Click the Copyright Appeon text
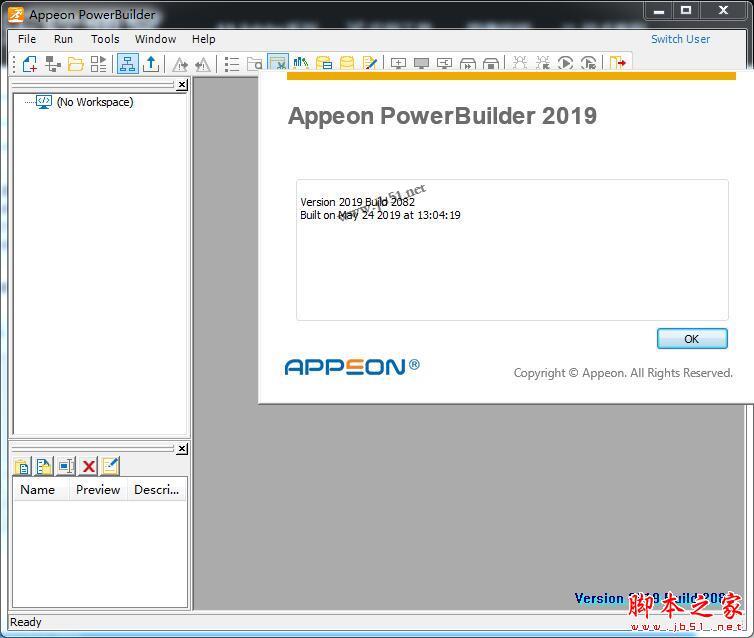Image resolution: width=754 pixels, height=638 pixels. tap(623, 373)
